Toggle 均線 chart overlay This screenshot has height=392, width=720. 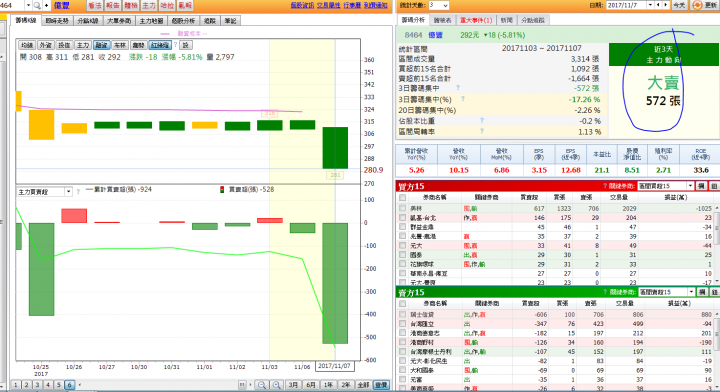27,45
